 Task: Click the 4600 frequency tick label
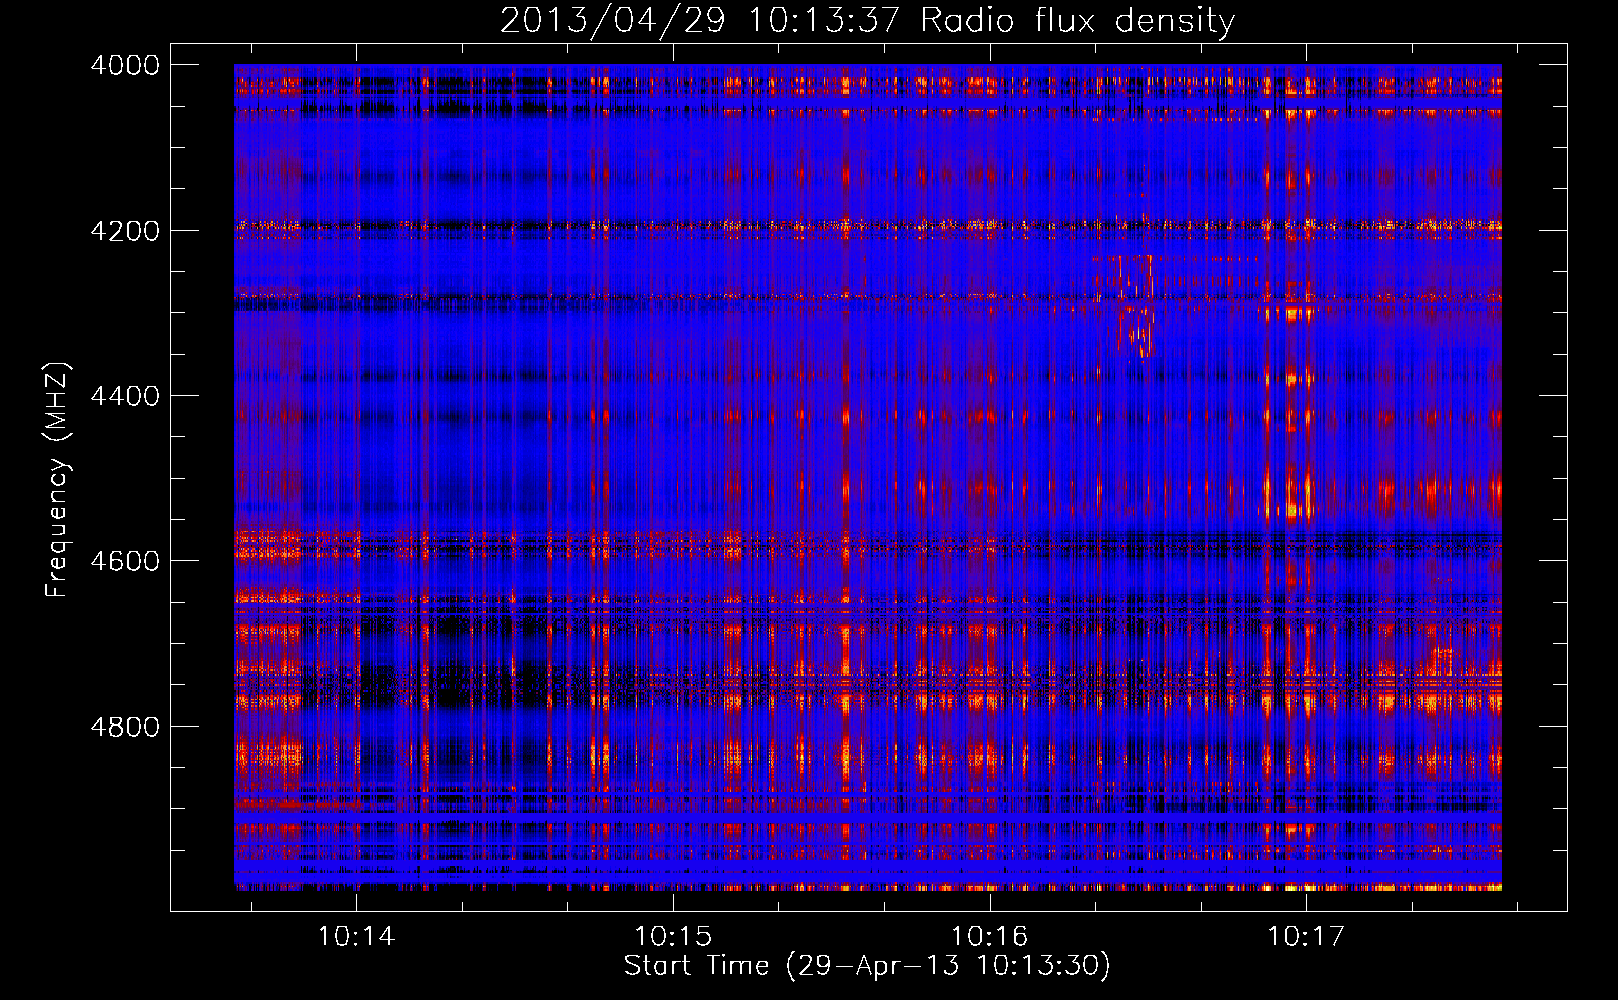coord(124,561)
